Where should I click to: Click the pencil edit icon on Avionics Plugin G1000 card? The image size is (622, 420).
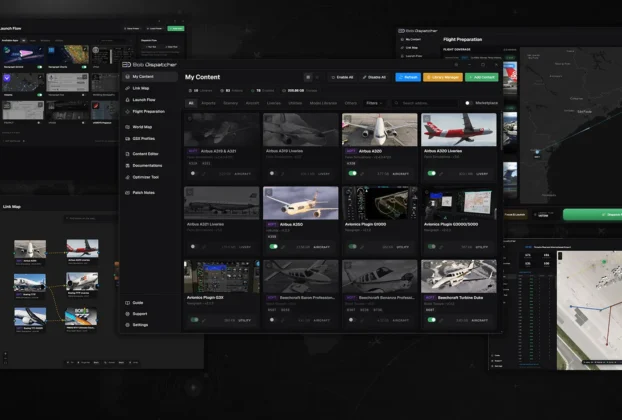362,247
